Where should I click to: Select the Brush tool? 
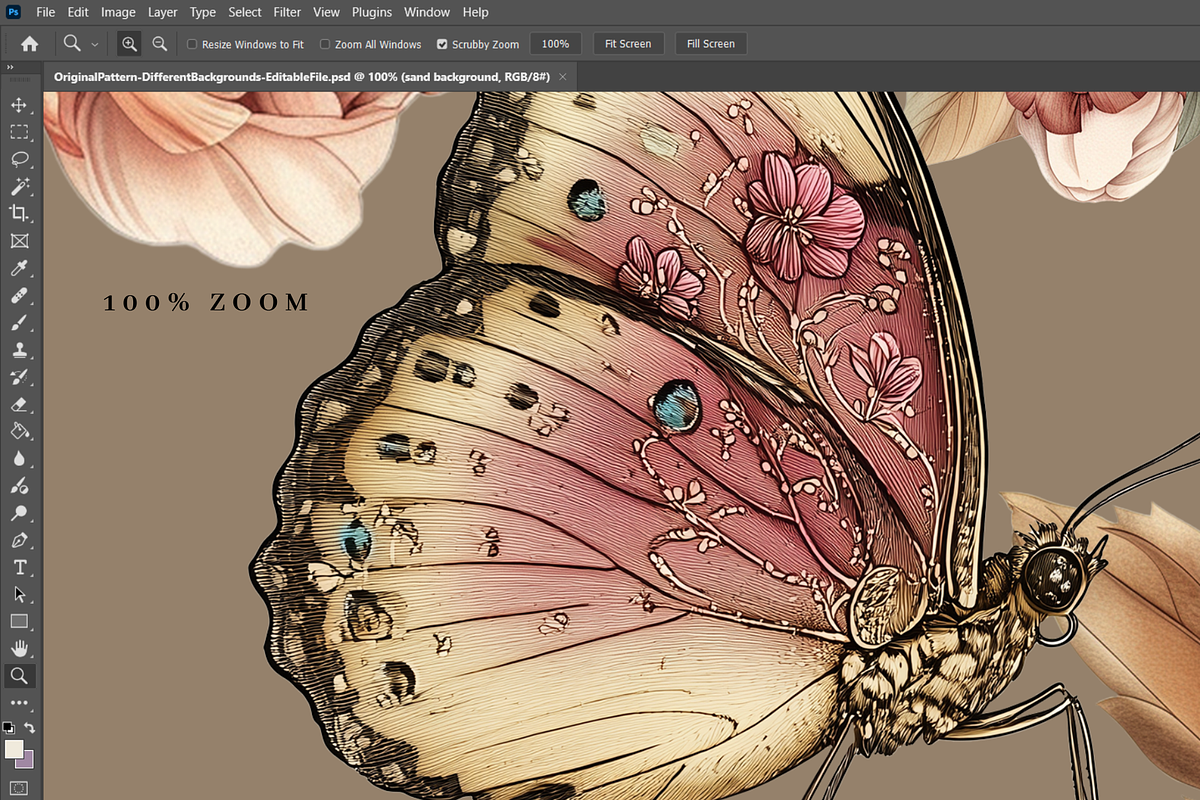18,323
